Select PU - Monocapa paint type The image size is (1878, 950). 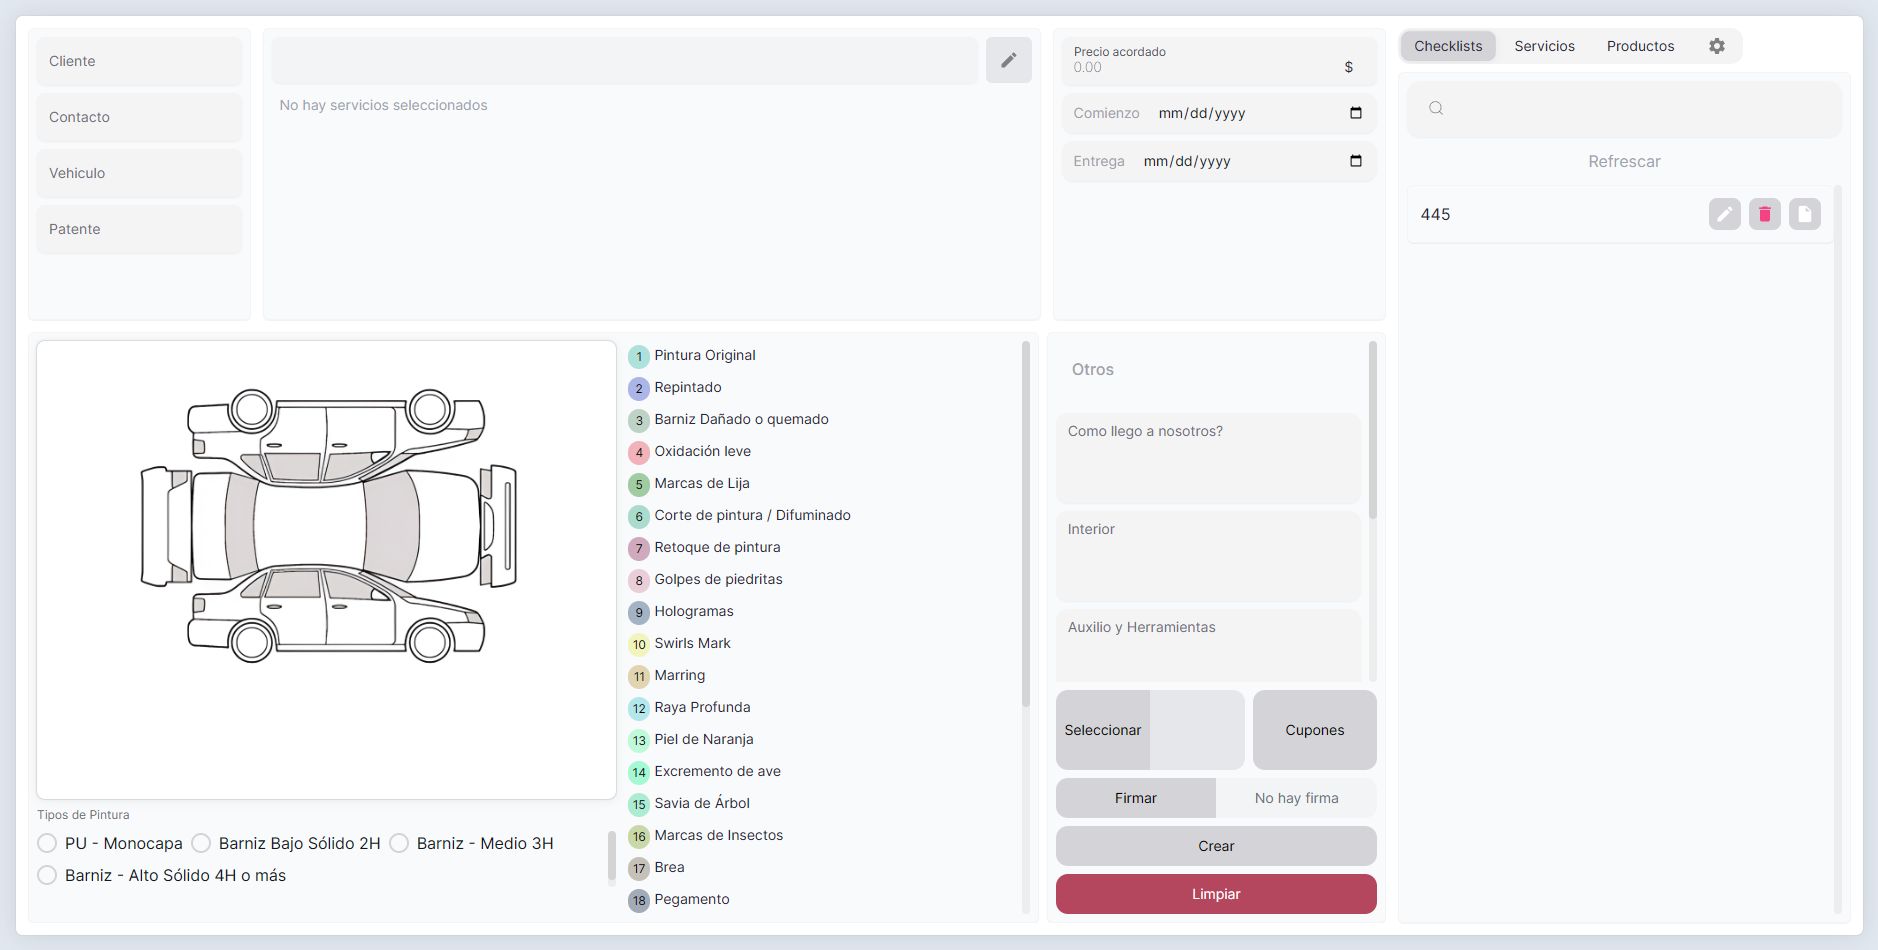[x=47, y=843]
